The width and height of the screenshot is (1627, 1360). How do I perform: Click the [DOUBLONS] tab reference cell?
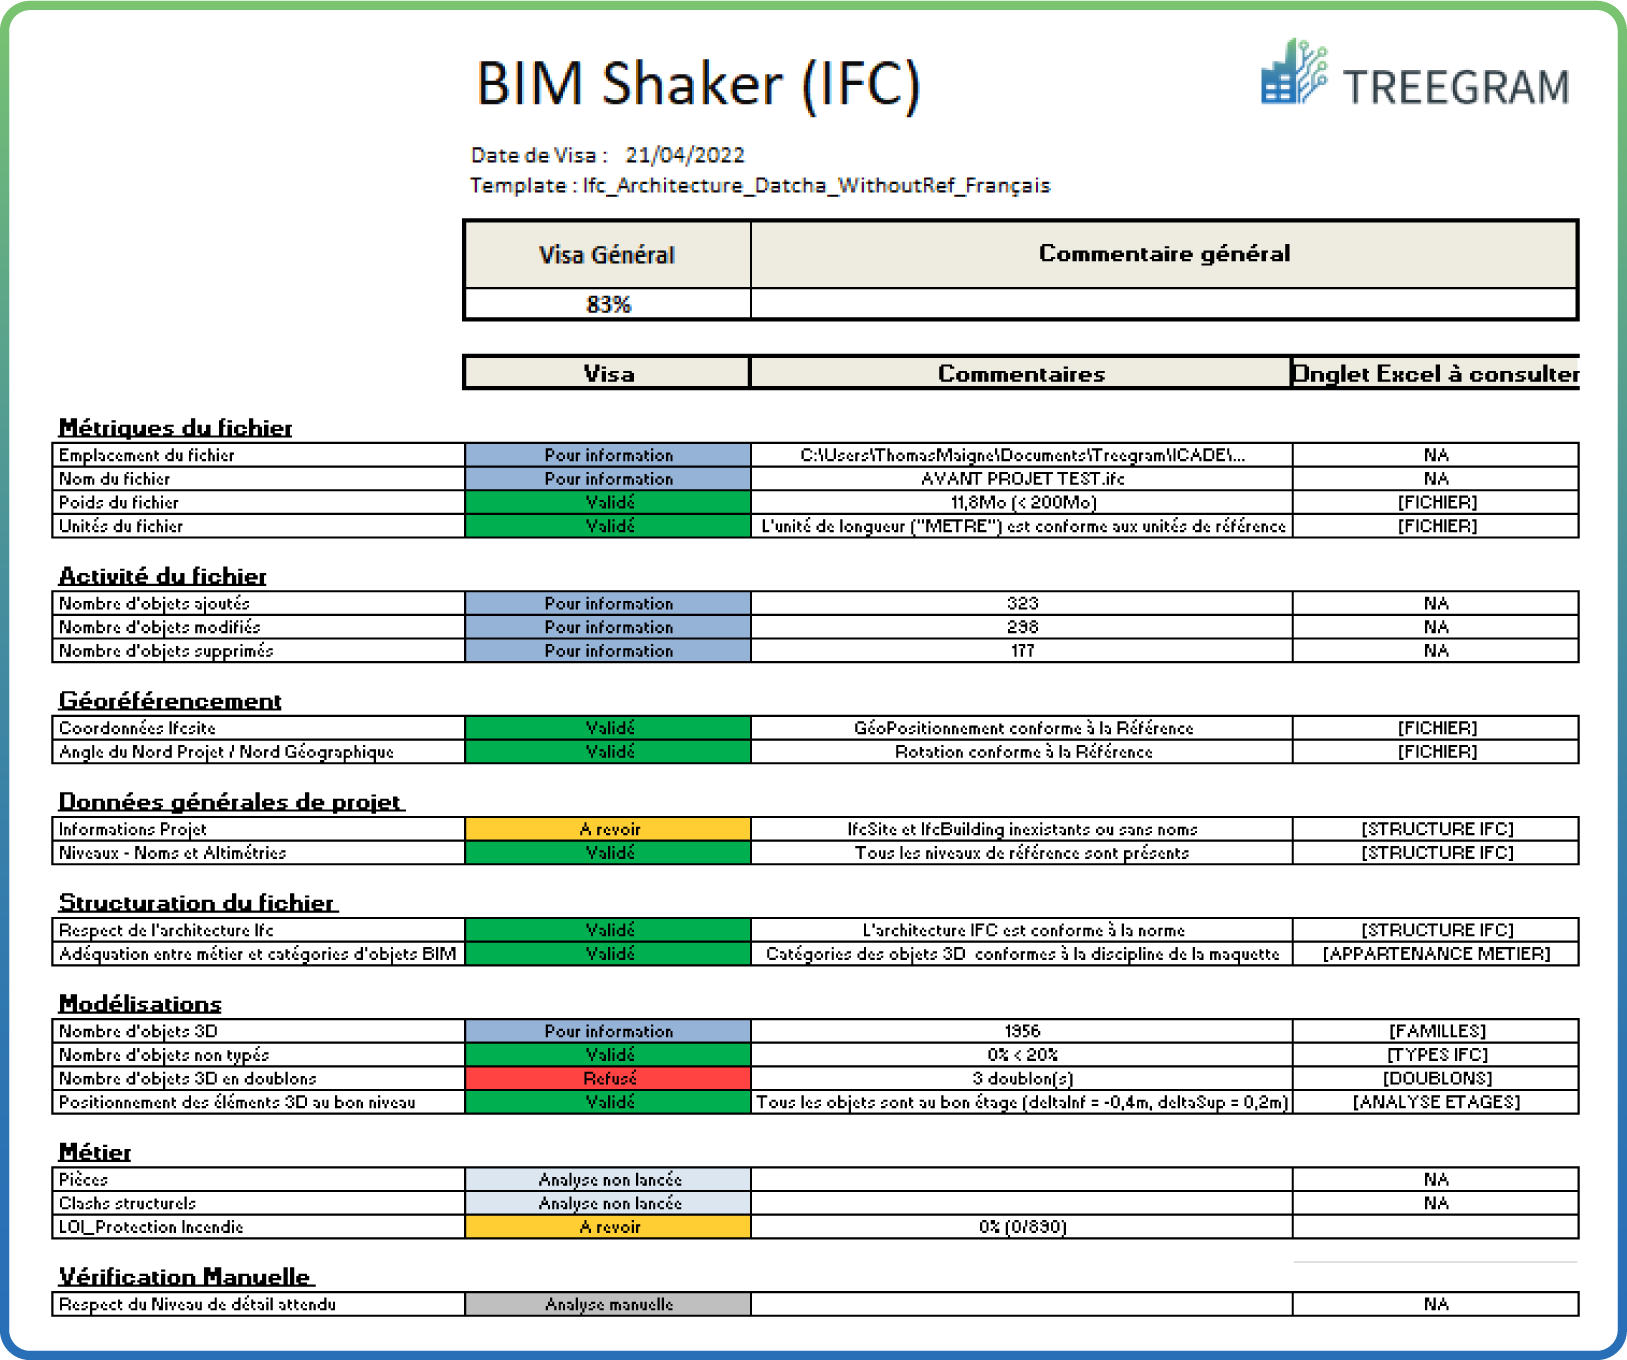click(x=1436, y=1078)
